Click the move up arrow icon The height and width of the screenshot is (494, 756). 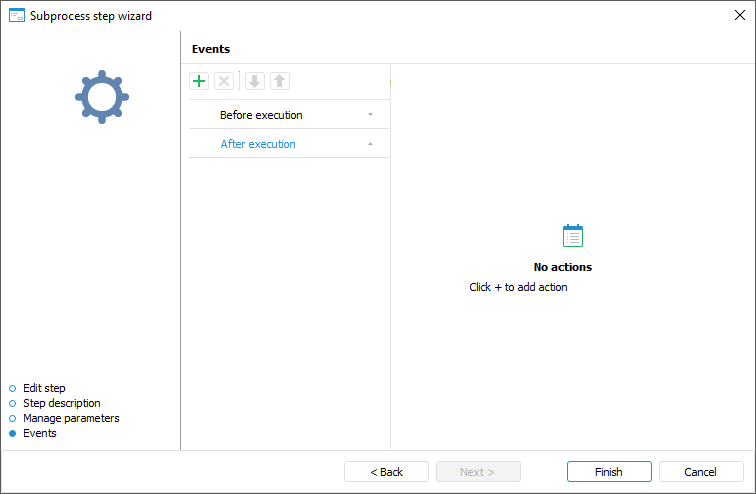pos(280,81)
